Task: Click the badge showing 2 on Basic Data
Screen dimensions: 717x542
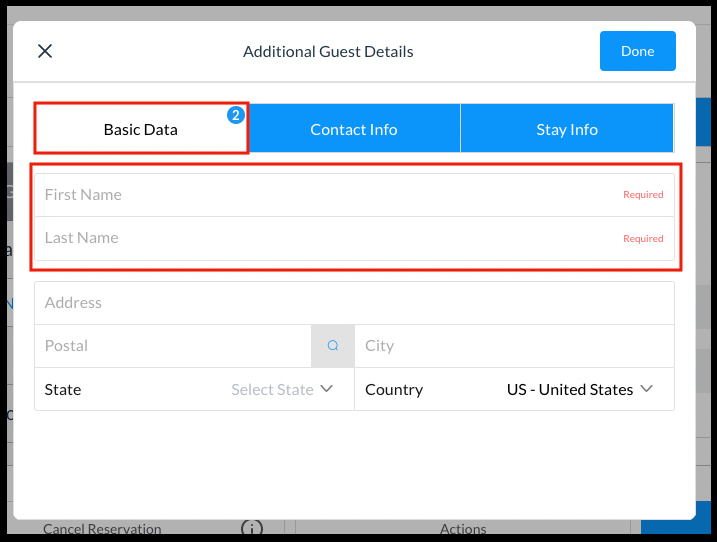Action: coord(236,115)
